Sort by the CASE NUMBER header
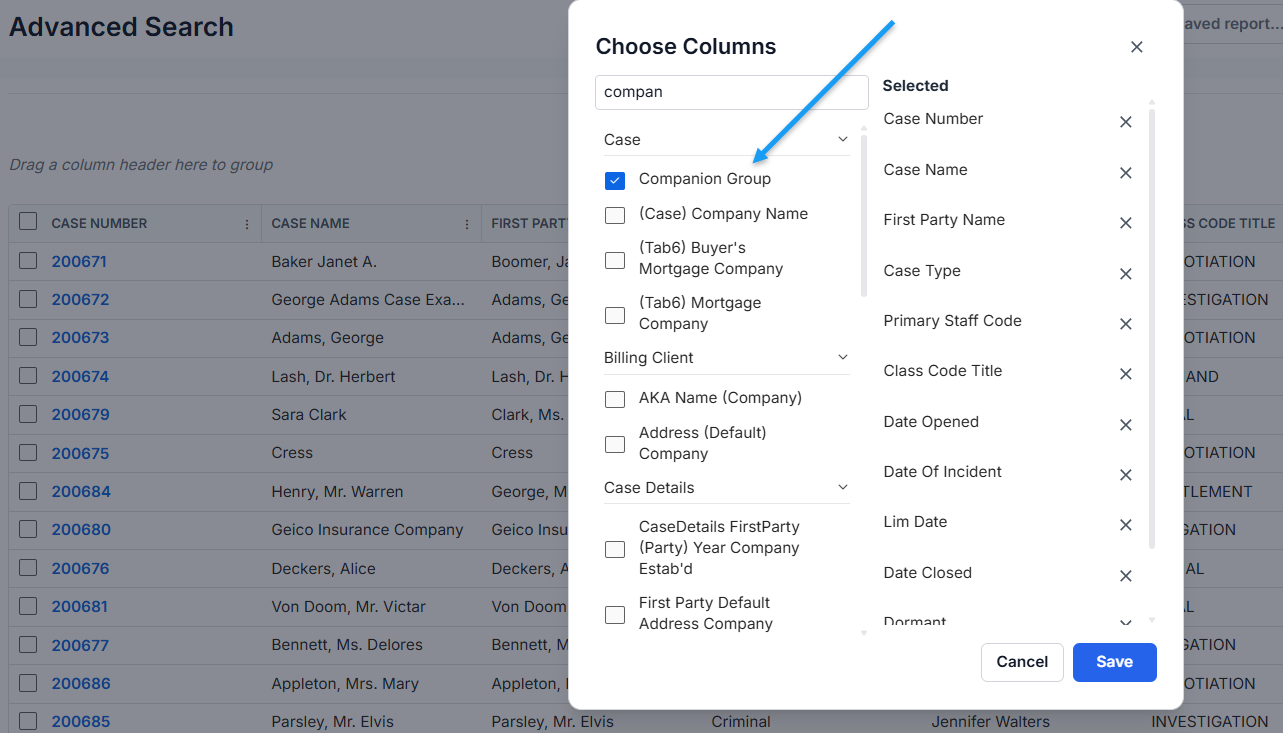The image size is (1283, 733). (x=99, y=224)
